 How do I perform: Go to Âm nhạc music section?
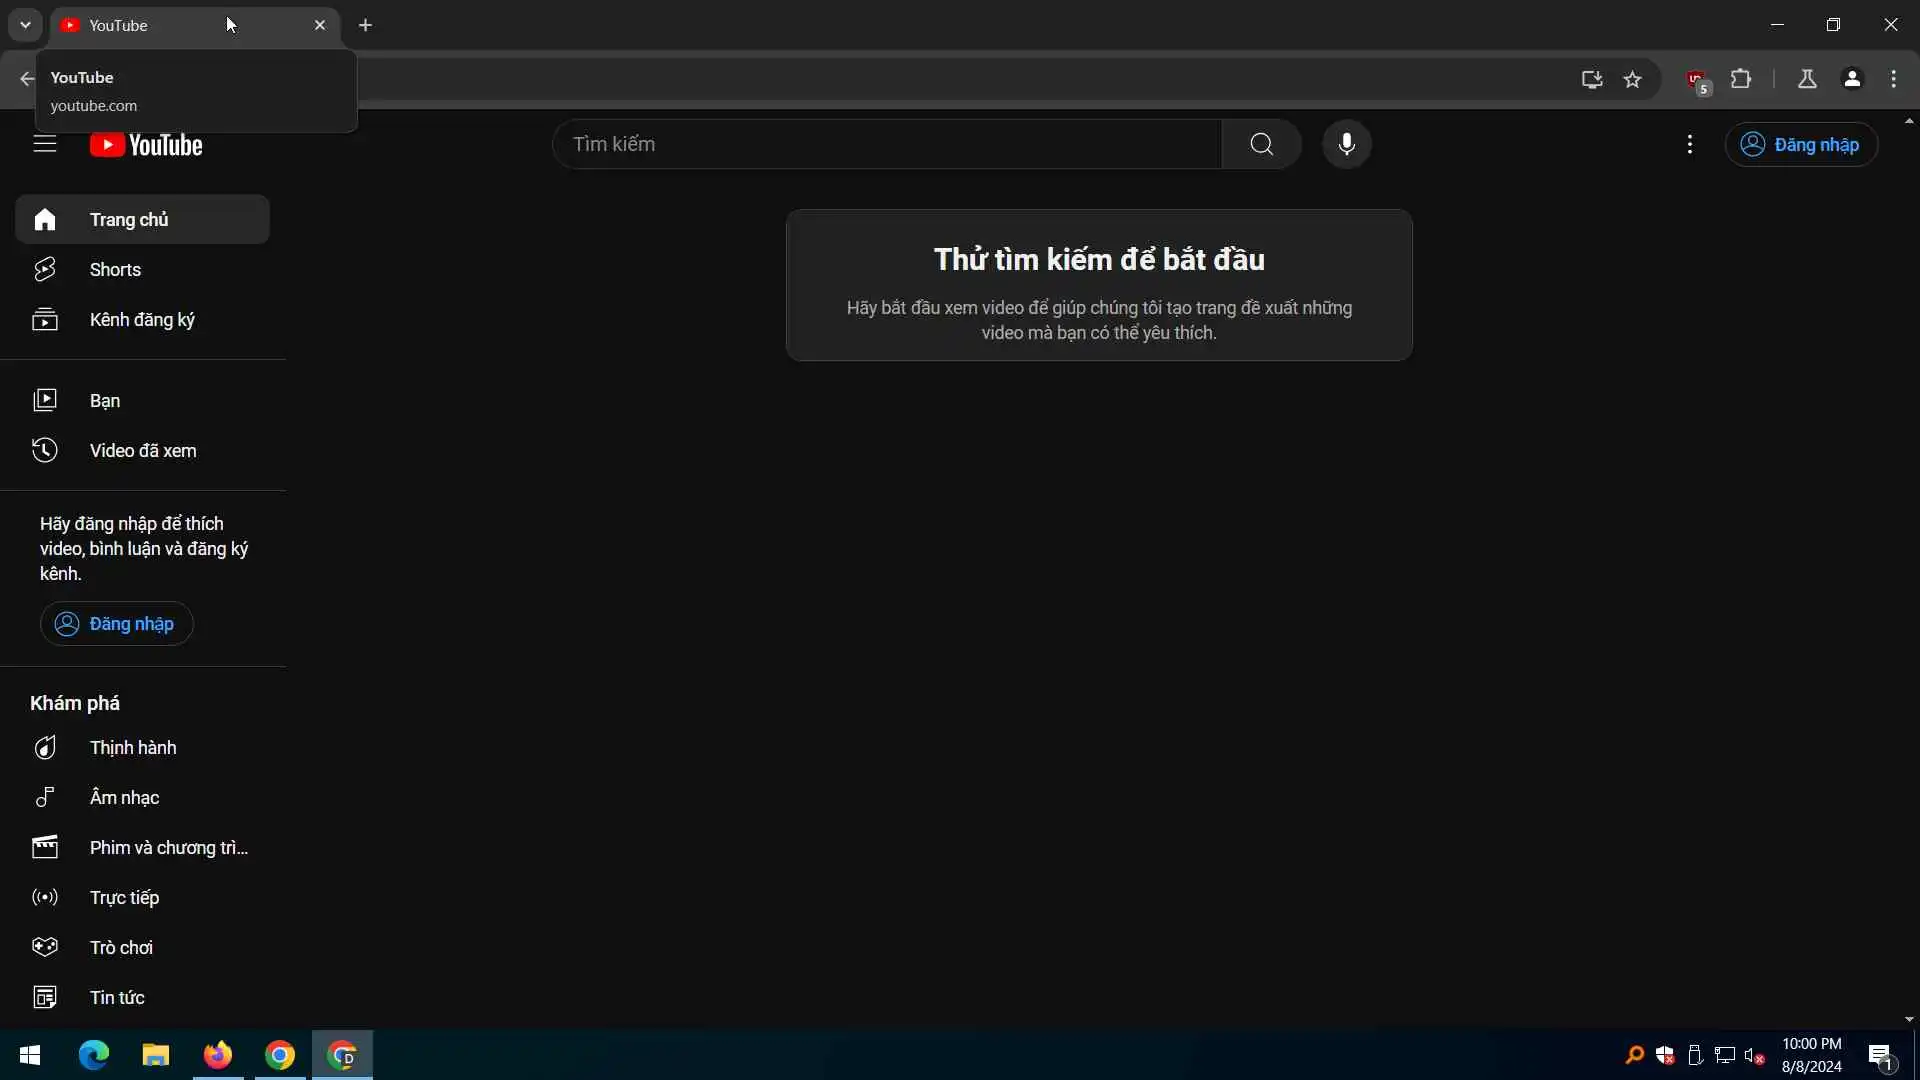[124, 798]
